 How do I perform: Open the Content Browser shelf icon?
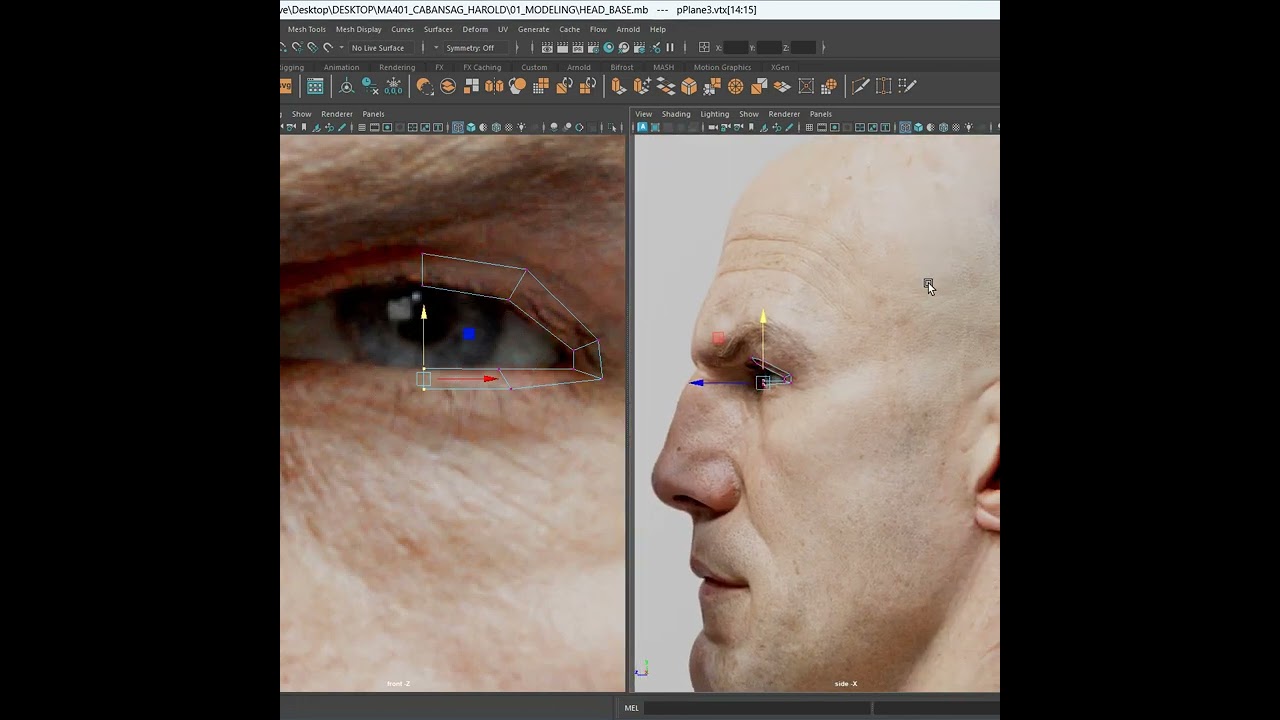315,86
